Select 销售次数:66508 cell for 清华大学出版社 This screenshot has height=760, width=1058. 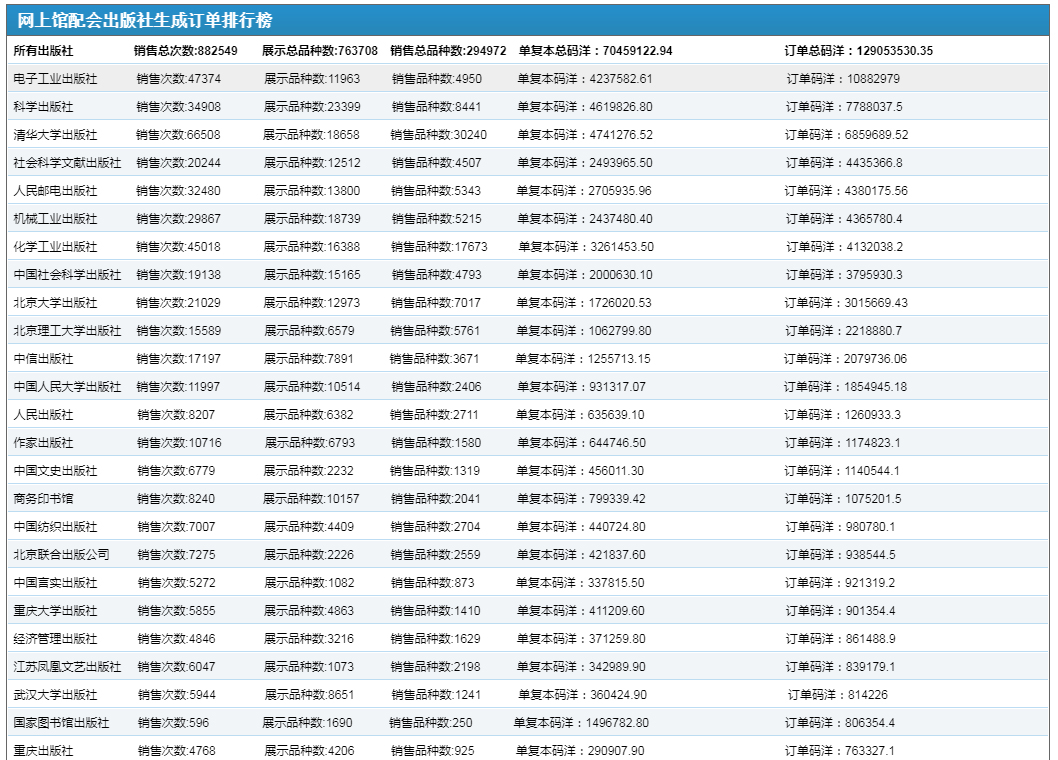[x=179, y=135]
